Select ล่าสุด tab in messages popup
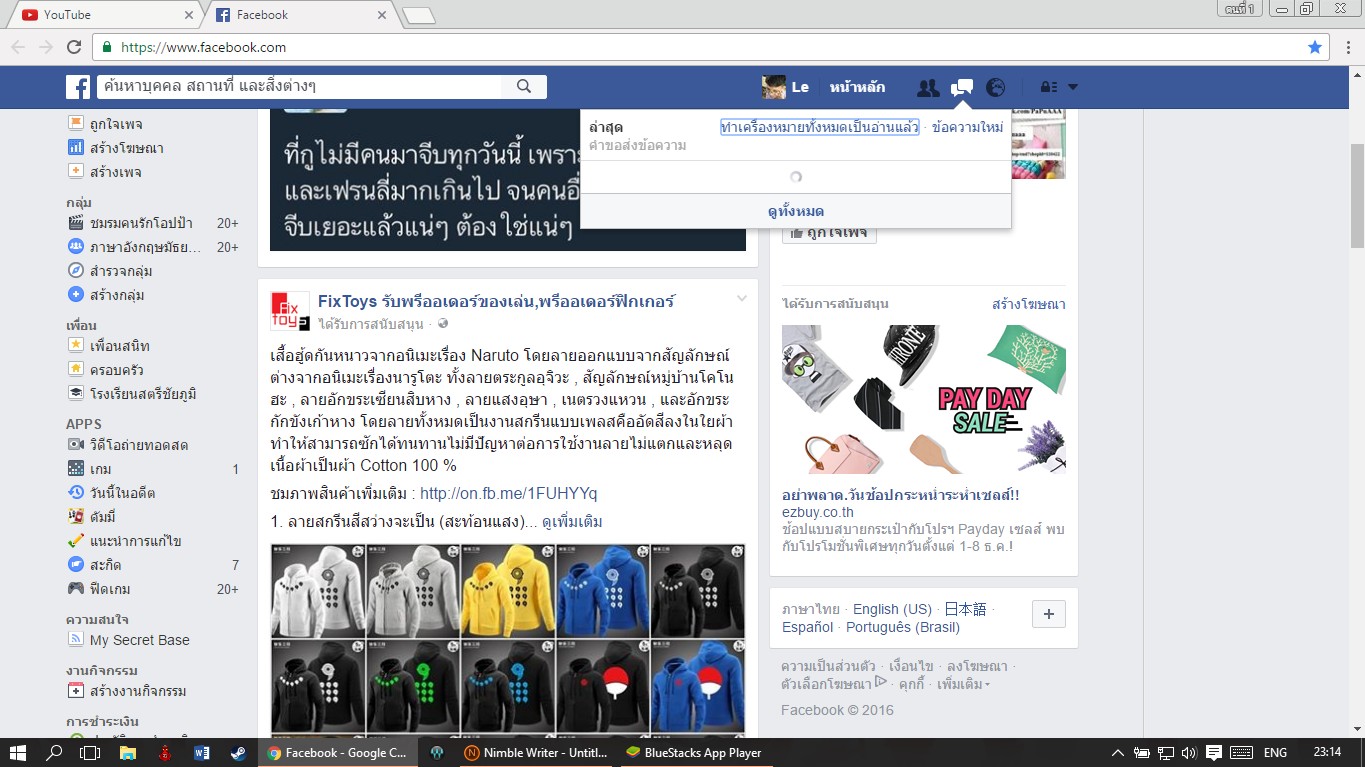The height and width of the screenshot is (767, 1365). pos(606,127)
